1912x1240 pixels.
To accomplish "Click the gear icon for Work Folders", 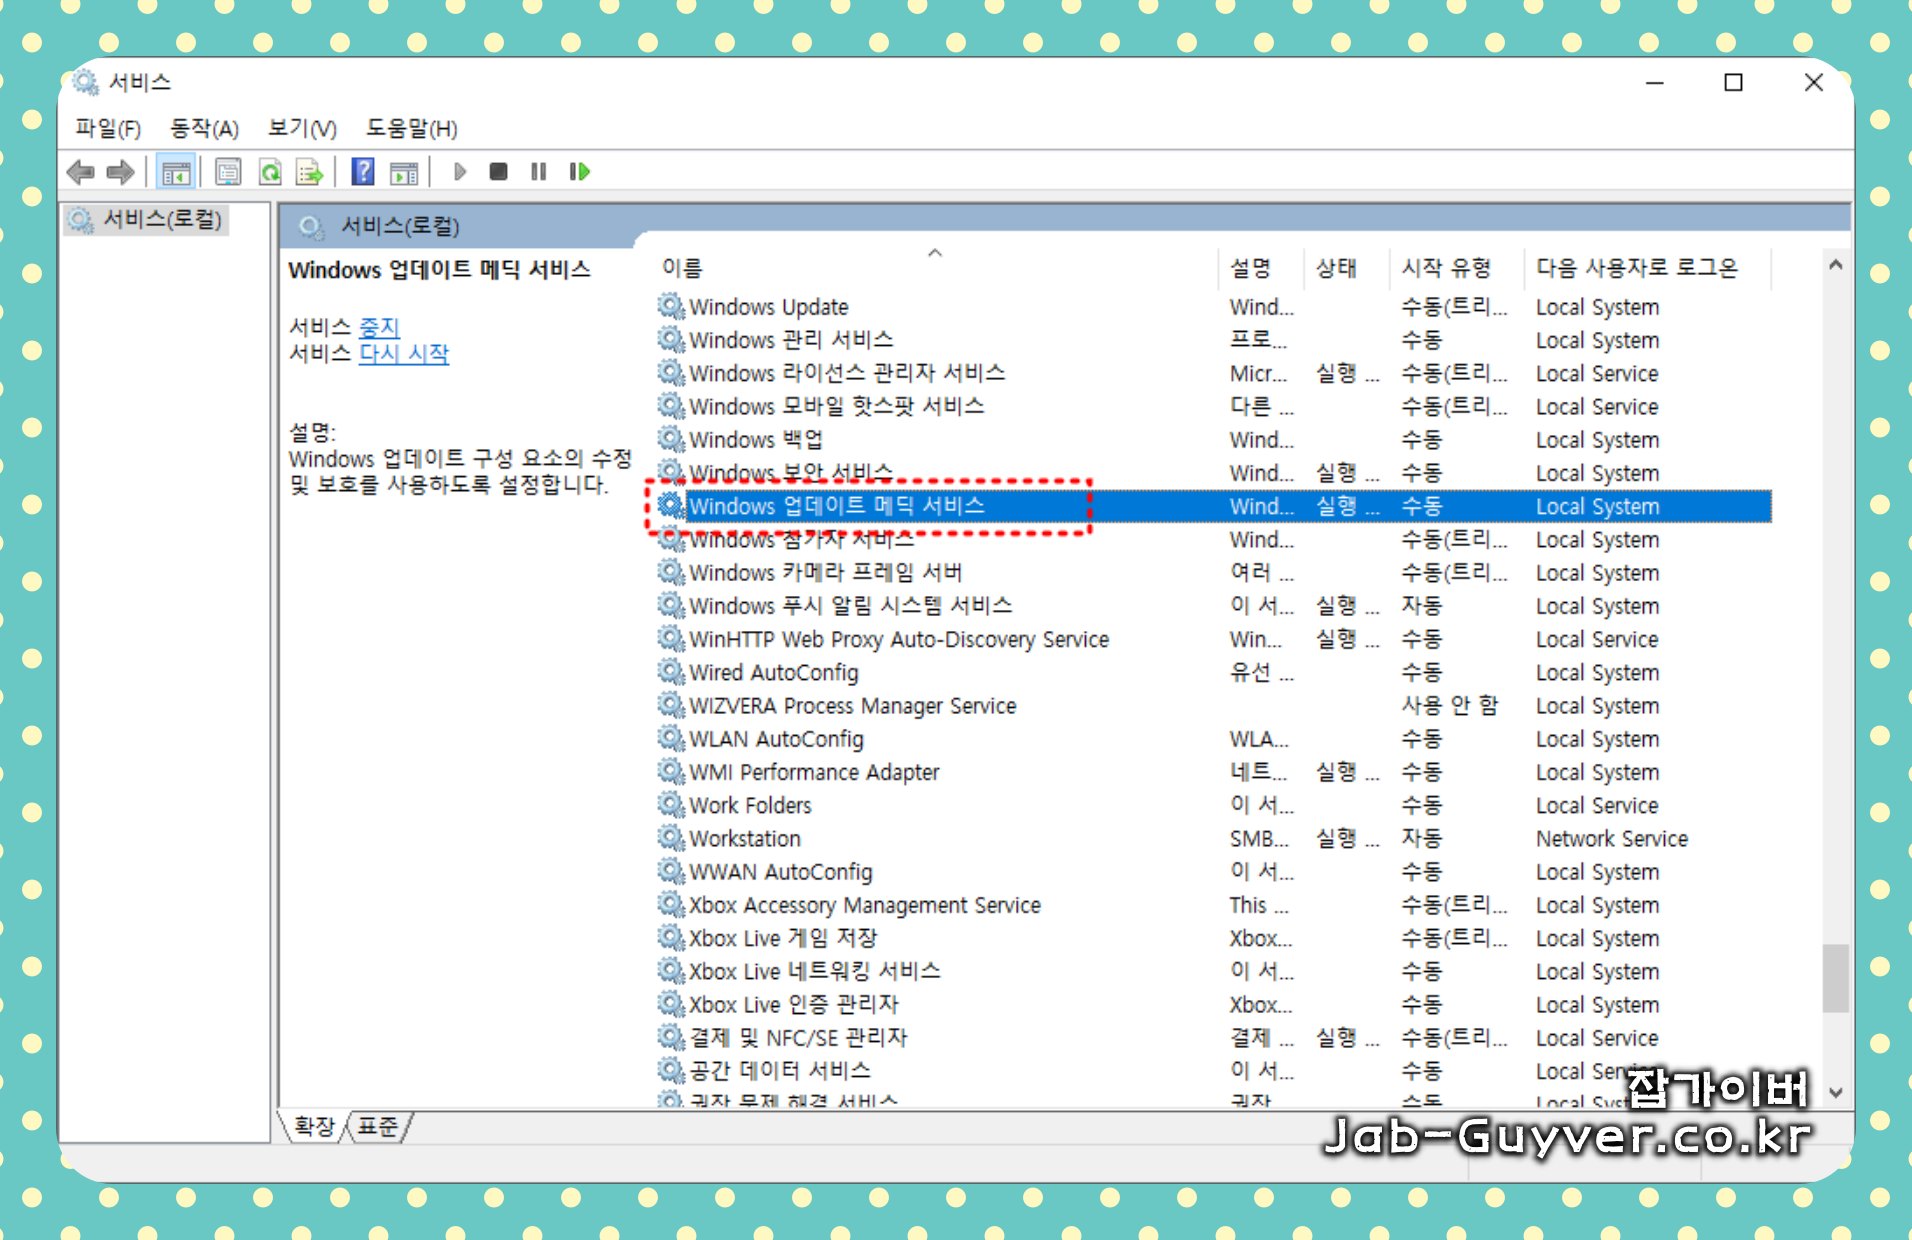I will [671, 805].
